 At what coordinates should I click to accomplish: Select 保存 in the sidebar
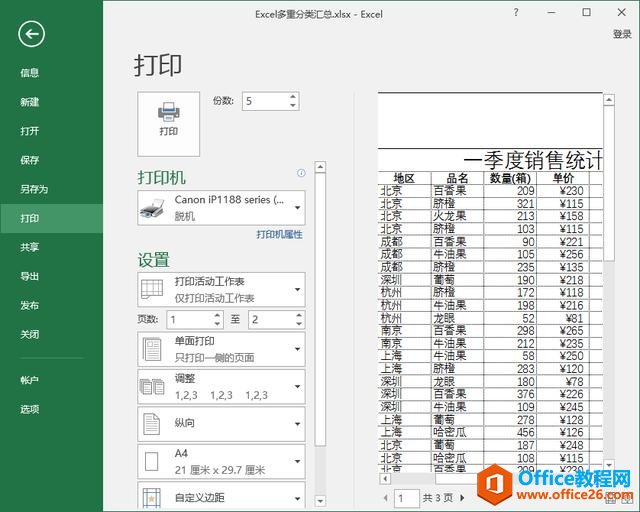[51, 160]
